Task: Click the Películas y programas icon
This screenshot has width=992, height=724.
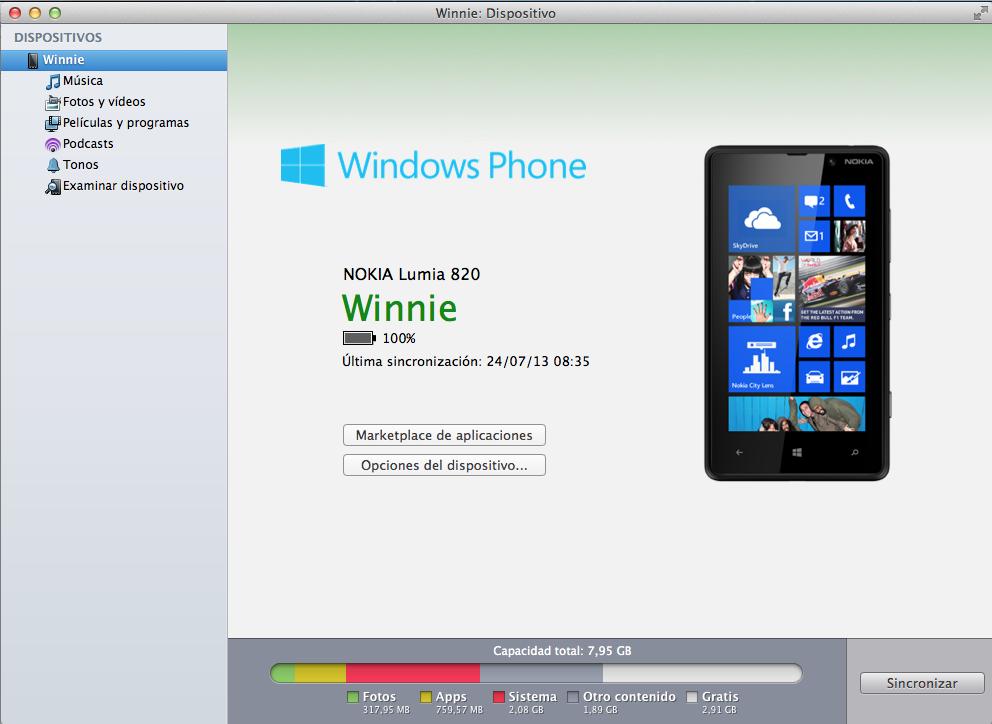Action: click(x=53, y=123)
